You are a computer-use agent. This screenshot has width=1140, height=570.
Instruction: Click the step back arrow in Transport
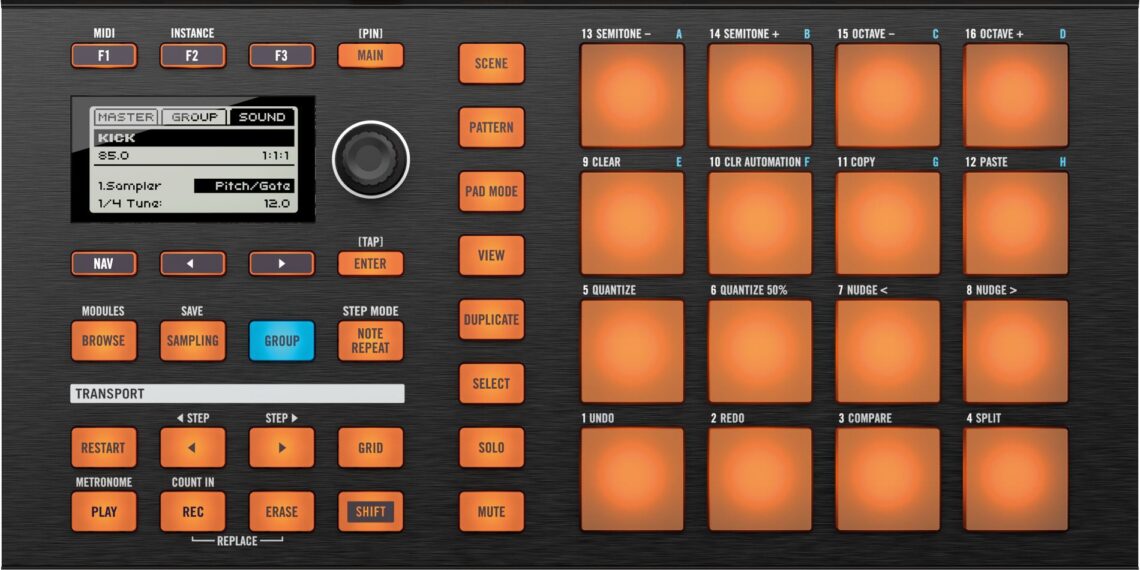192,448
